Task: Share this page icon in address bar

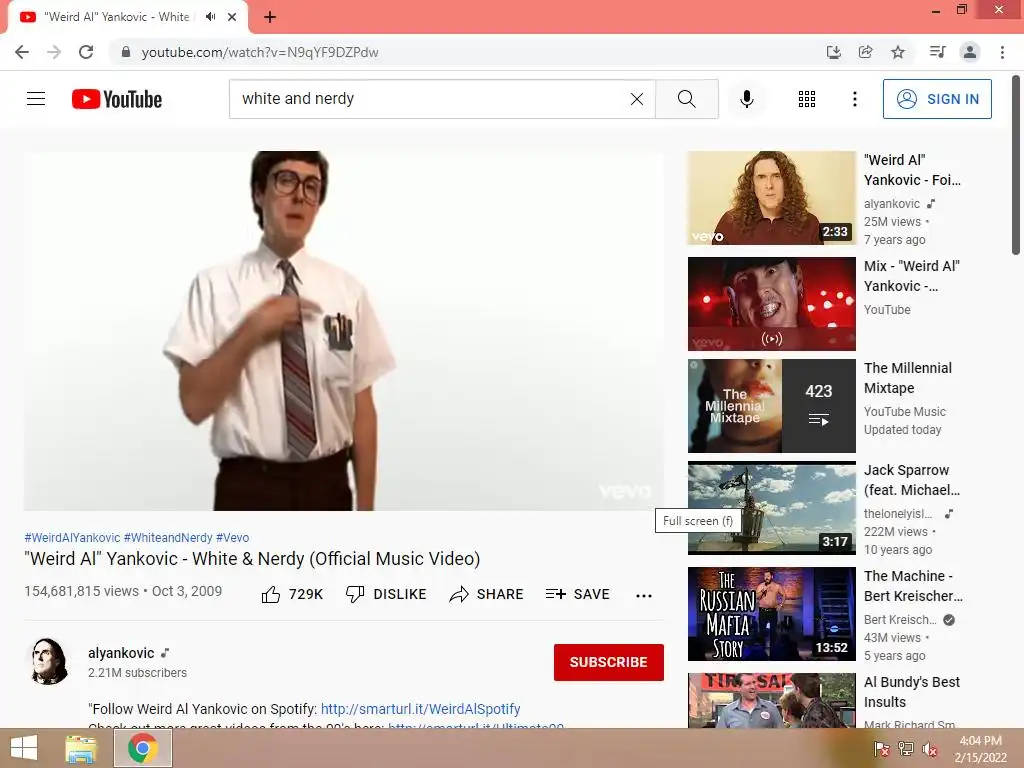Action: 865,52
